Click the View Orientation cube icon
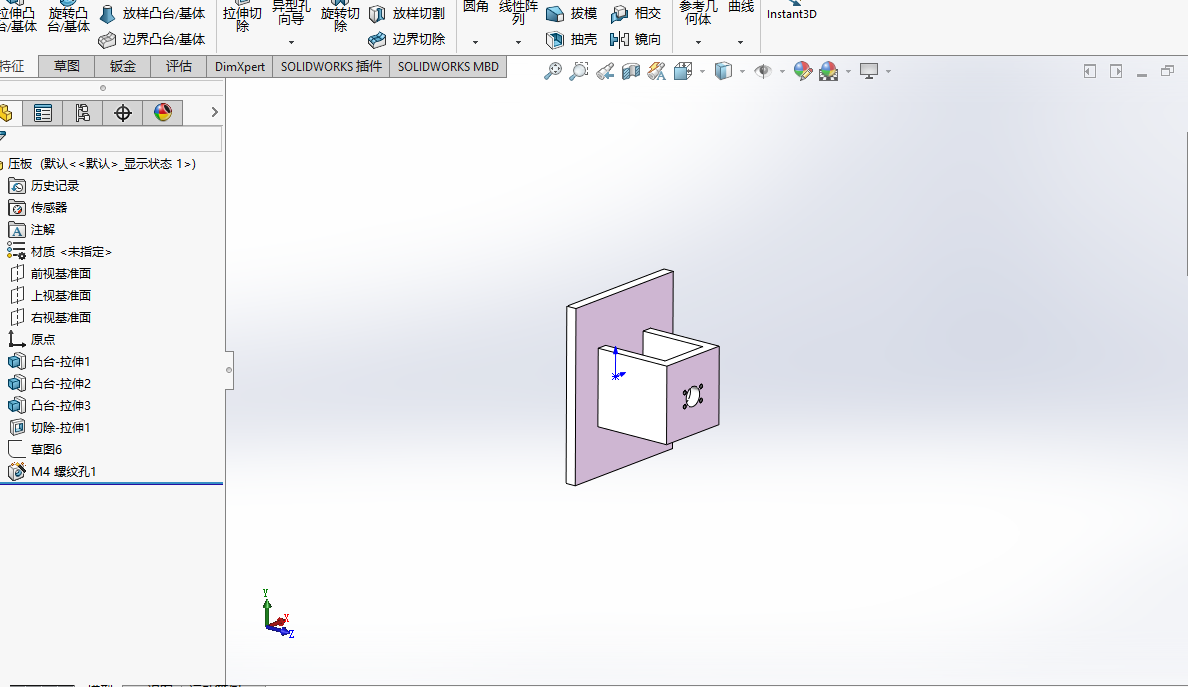Viewport: 1188px width, 687px height. pos(683,71)
